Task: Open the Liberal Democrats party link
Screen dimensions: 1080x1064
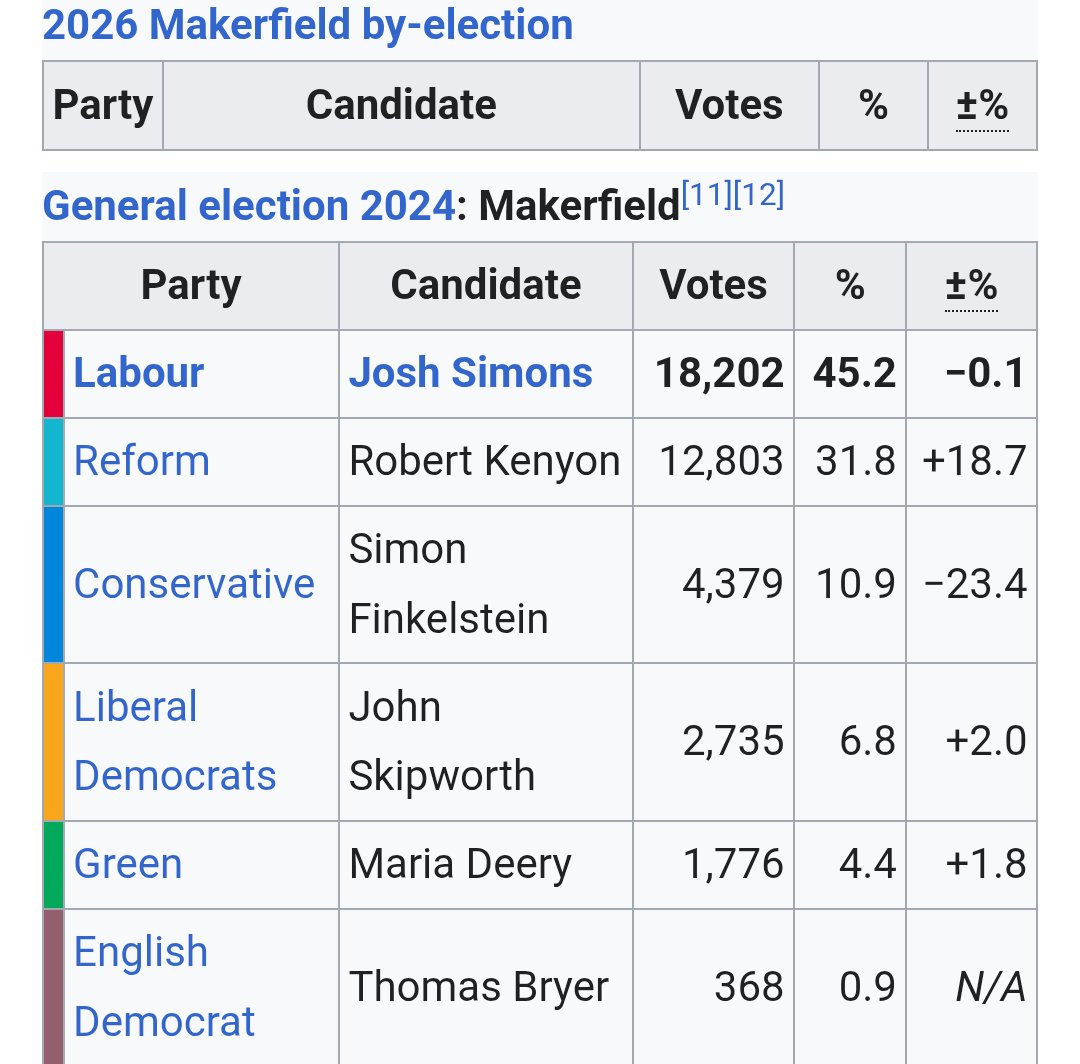Action: 175,741
